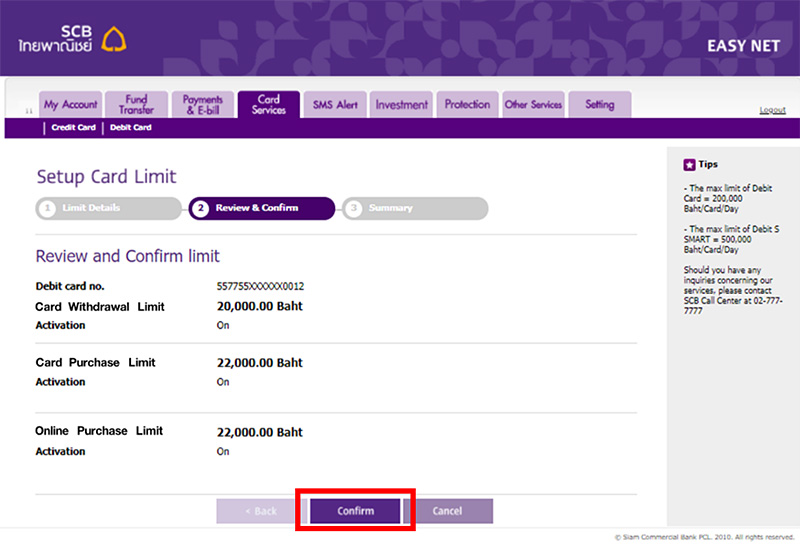Screen dimensions: 800x560
Task: Switch to the Setting tab
Action: point(600,105)
